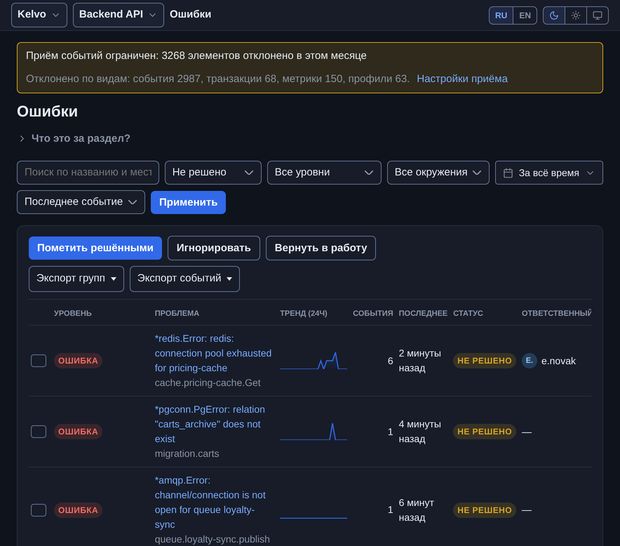Switch language to RU
The height and width of the screenshot is (546, 620).
[501, 15]
